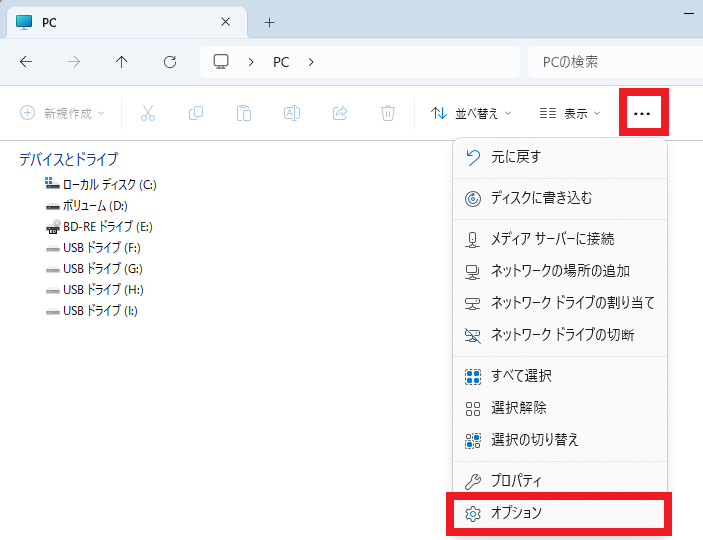The width and height of the screenshot is (703, 540).
Task: Open a new tab with plus button
Action: [269, 22]
